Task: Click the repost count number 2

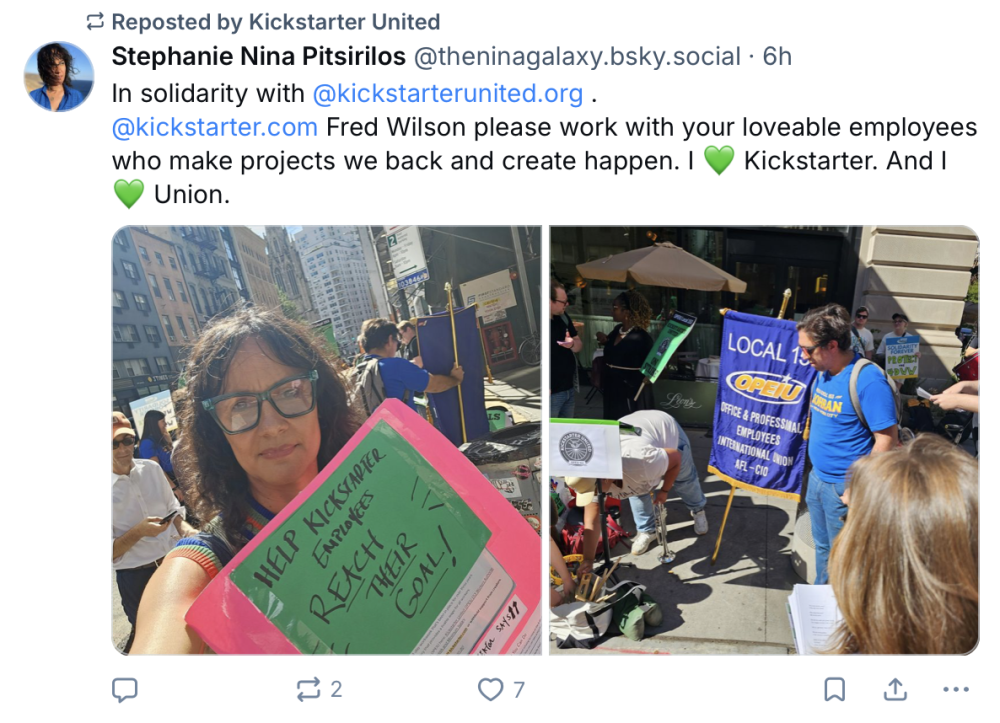Action: tap(336, 689)
